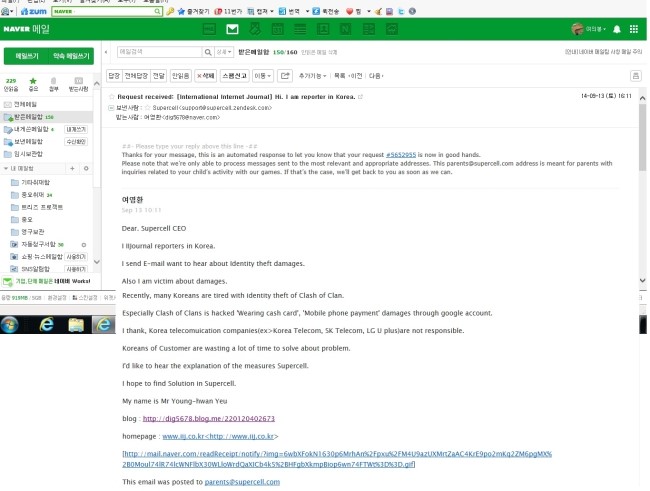Open the N-drive icon in header
This screenshot has height=491, width=650.
click(x=345, y=29)
